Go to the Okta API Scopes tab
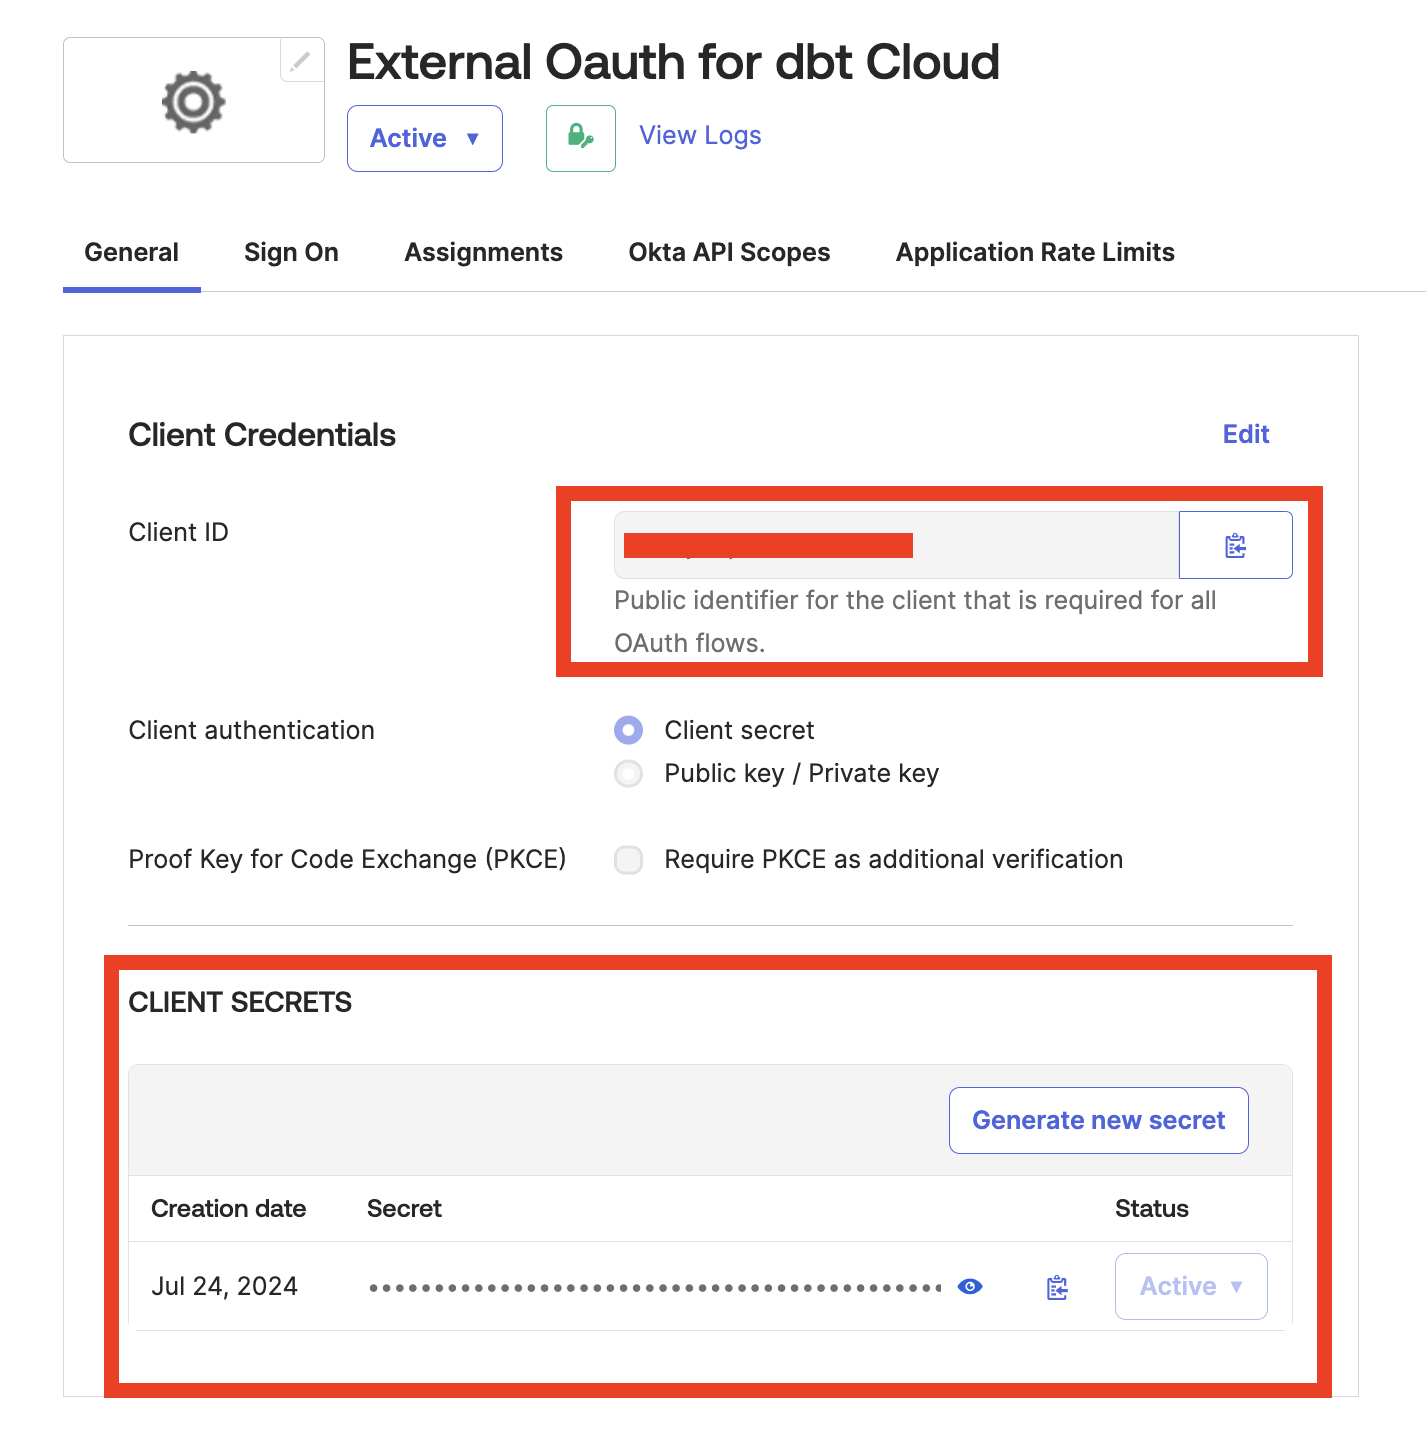The width and height of the screenshot is (1426, 1434). (729, 252)
